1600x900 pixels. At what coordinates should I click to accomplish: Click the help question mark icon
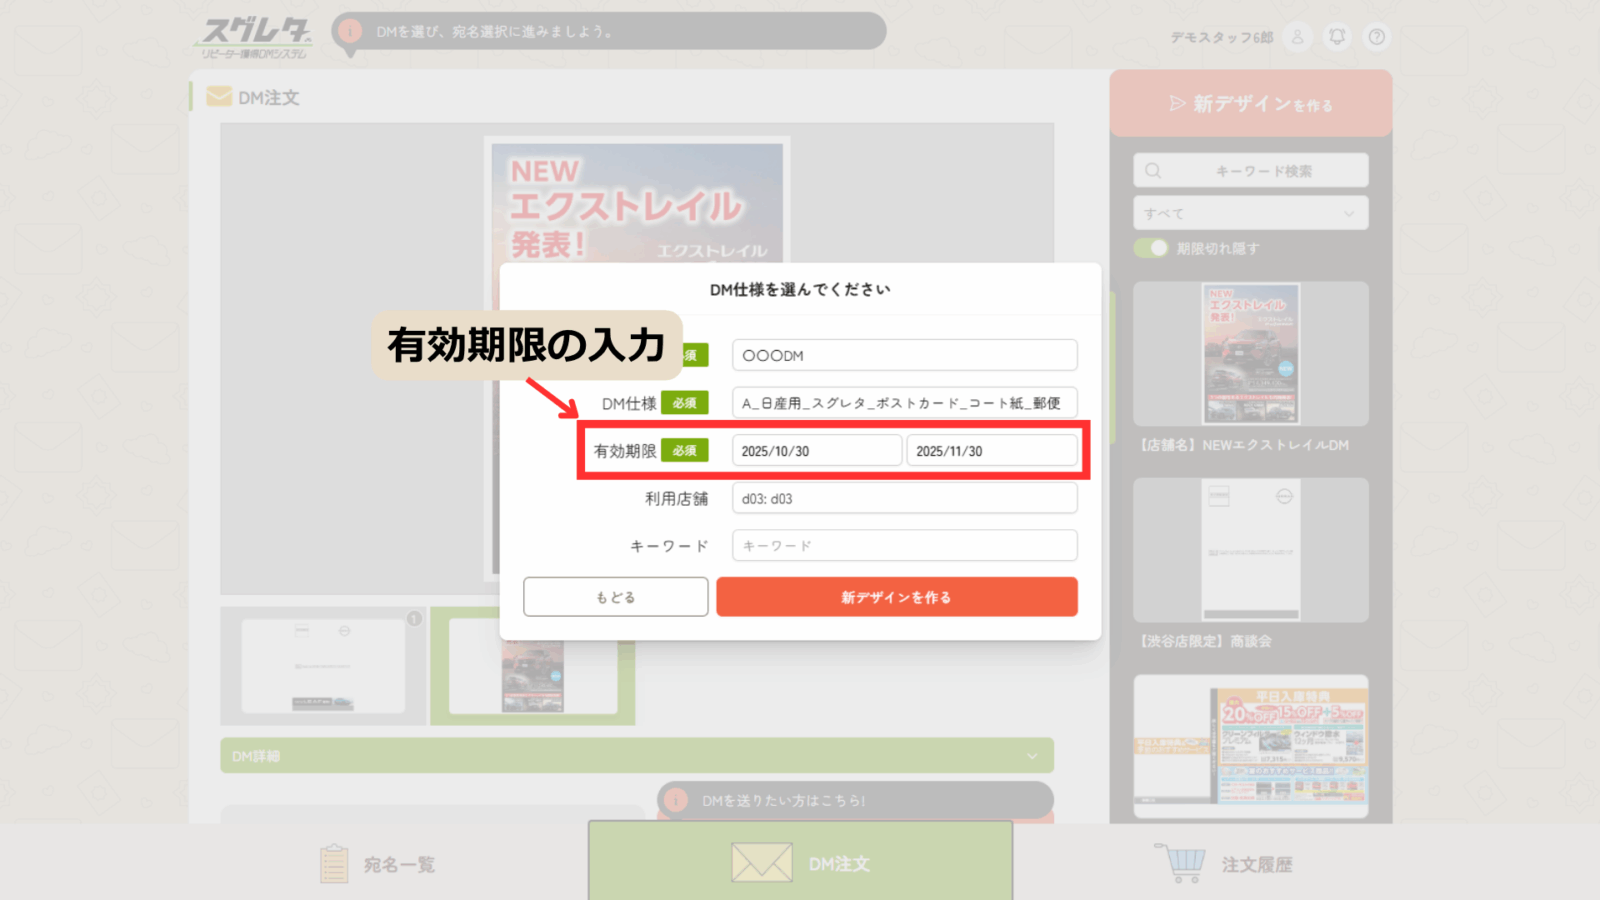[x=1377, y=37]
